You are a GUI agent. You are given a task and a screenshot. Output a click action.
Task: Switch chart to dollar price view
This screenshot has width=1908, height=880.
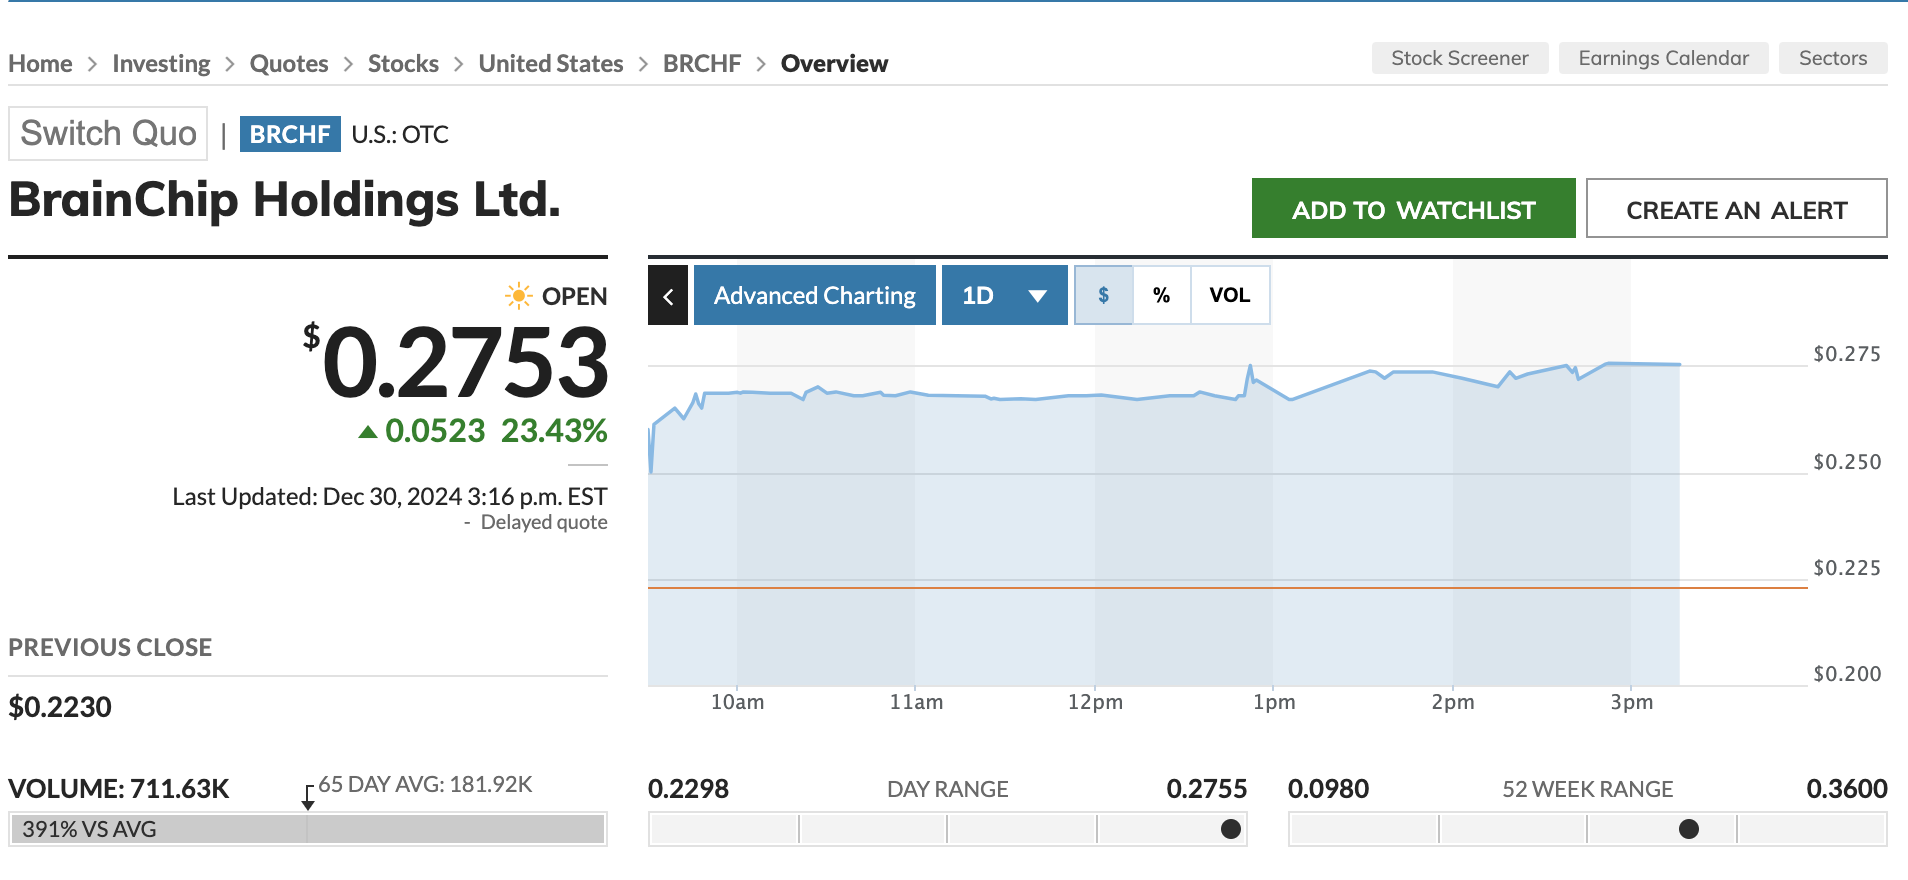click(1103, 296)
